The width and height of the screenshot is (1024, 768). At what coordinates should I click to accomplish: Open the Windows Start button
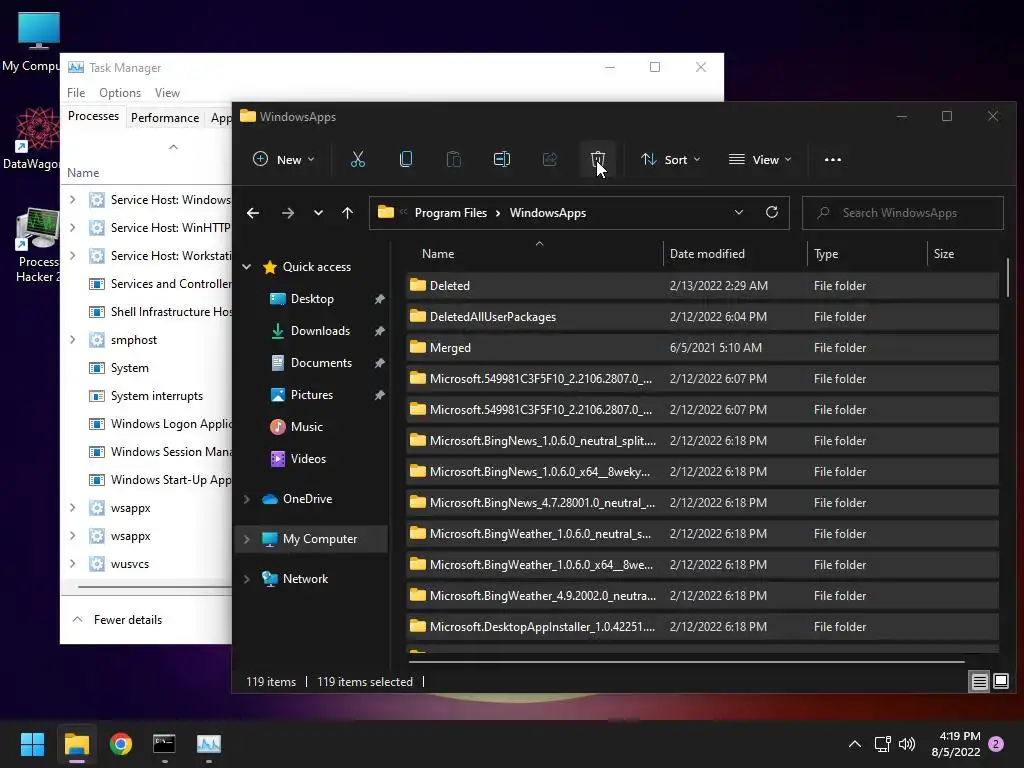click(32, 744)
